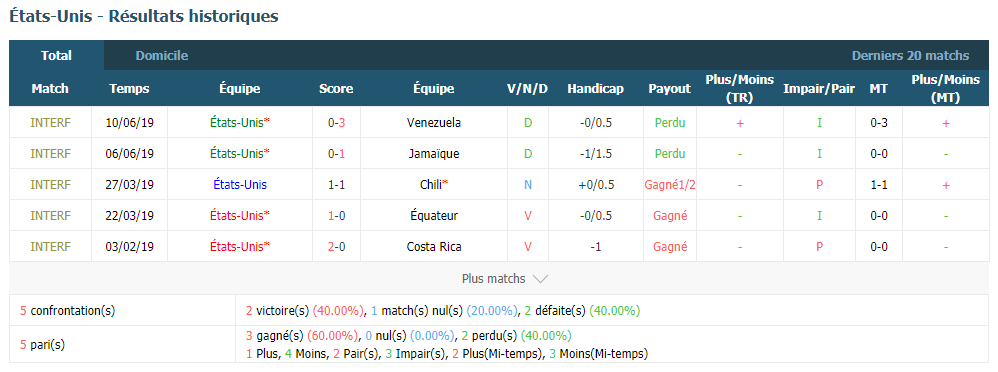Image resolution: width=998 pixels, height=372 pixels.
Task: Click the Payout column header
Action: pos(670,89)
